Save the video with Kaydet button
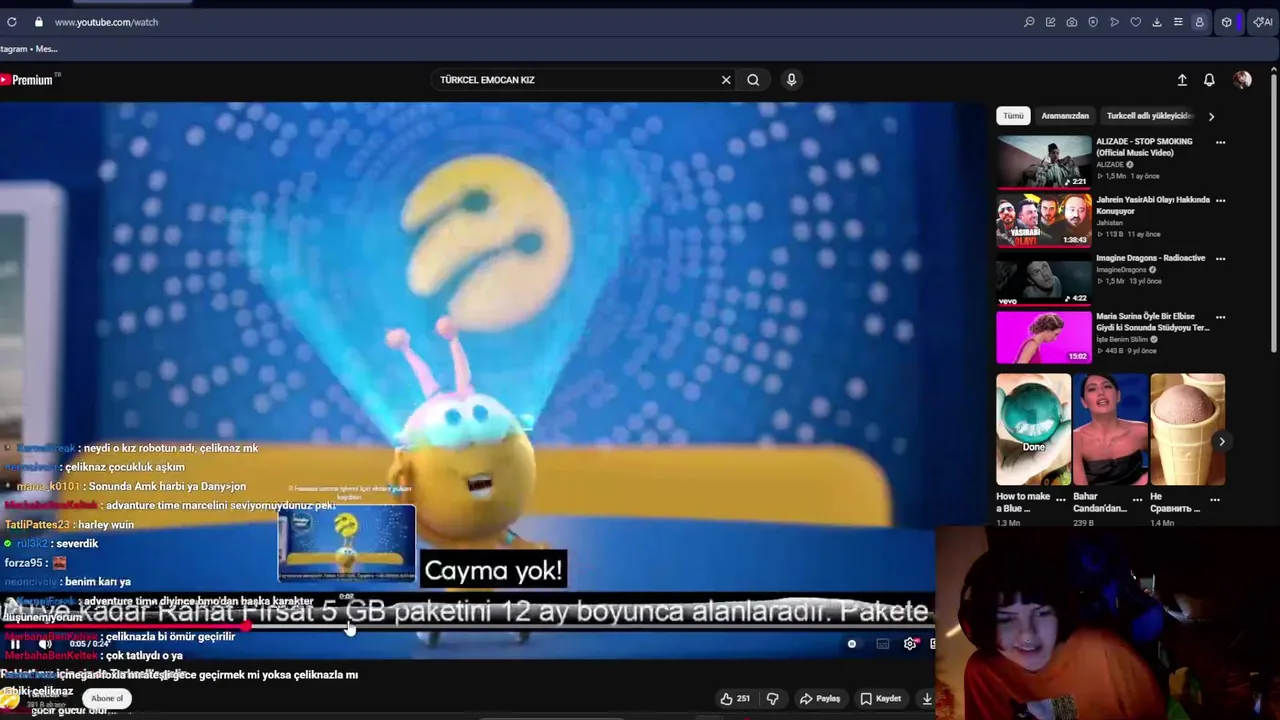The image size is (1280, 720). pos(881,699)
